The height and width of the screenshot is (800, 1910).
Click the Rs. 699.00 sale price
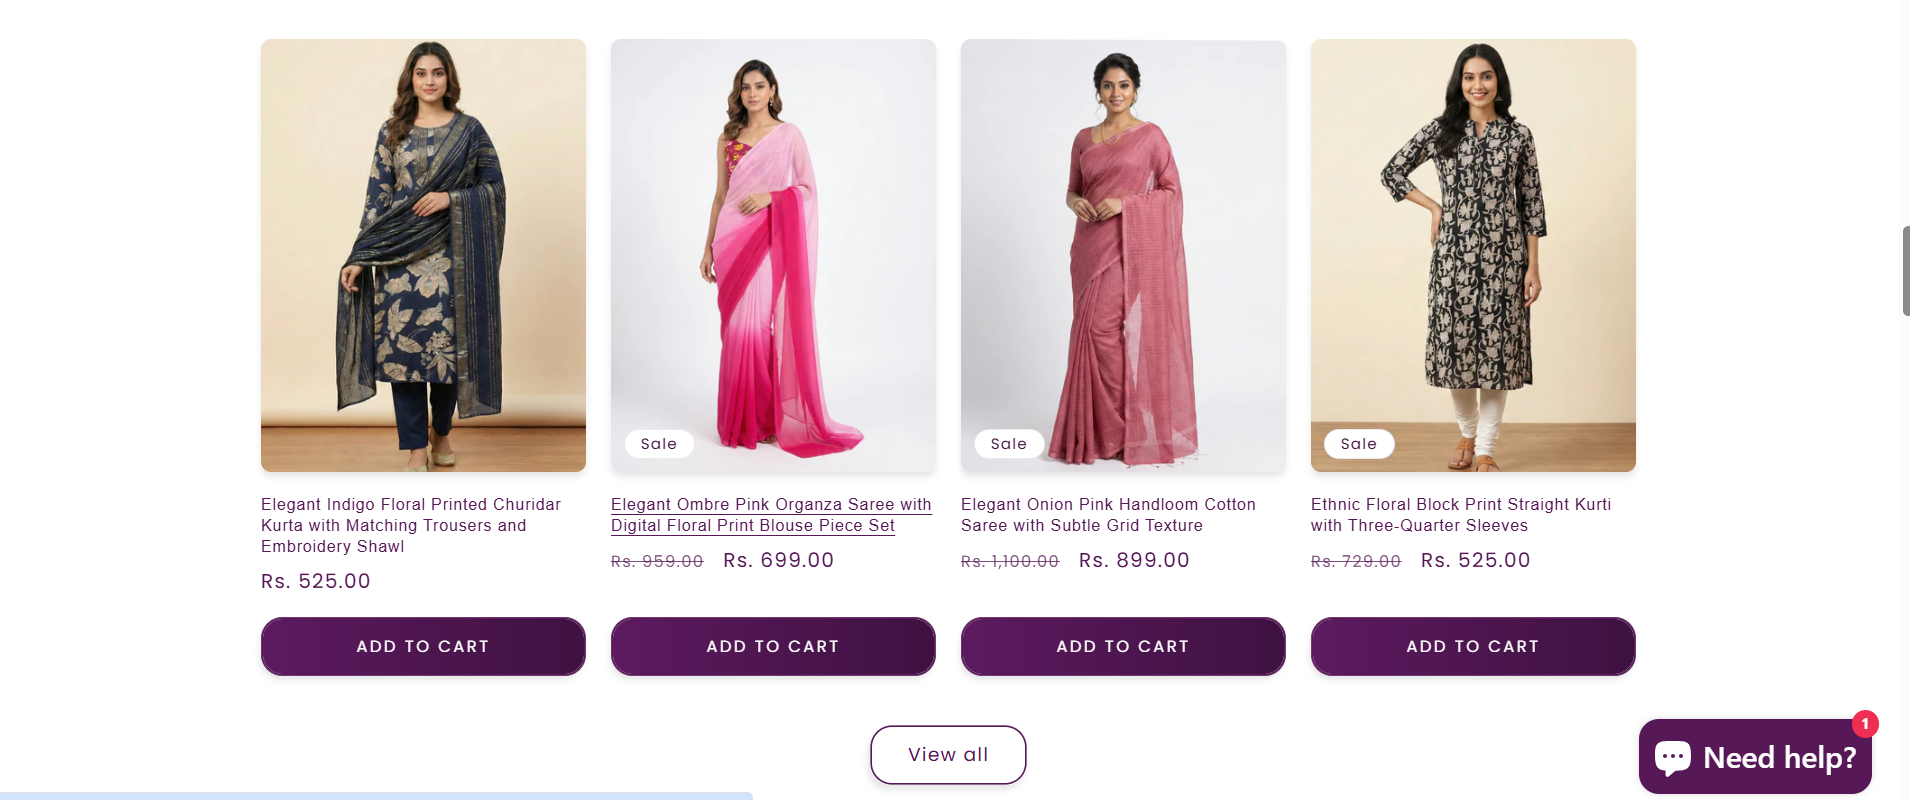[x=778, y=560]
